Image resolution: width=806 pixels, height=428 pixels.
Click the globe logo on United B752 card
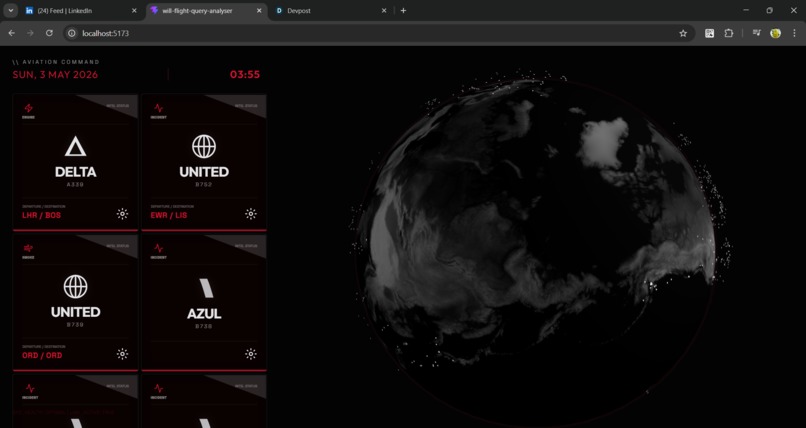point(204,146)
